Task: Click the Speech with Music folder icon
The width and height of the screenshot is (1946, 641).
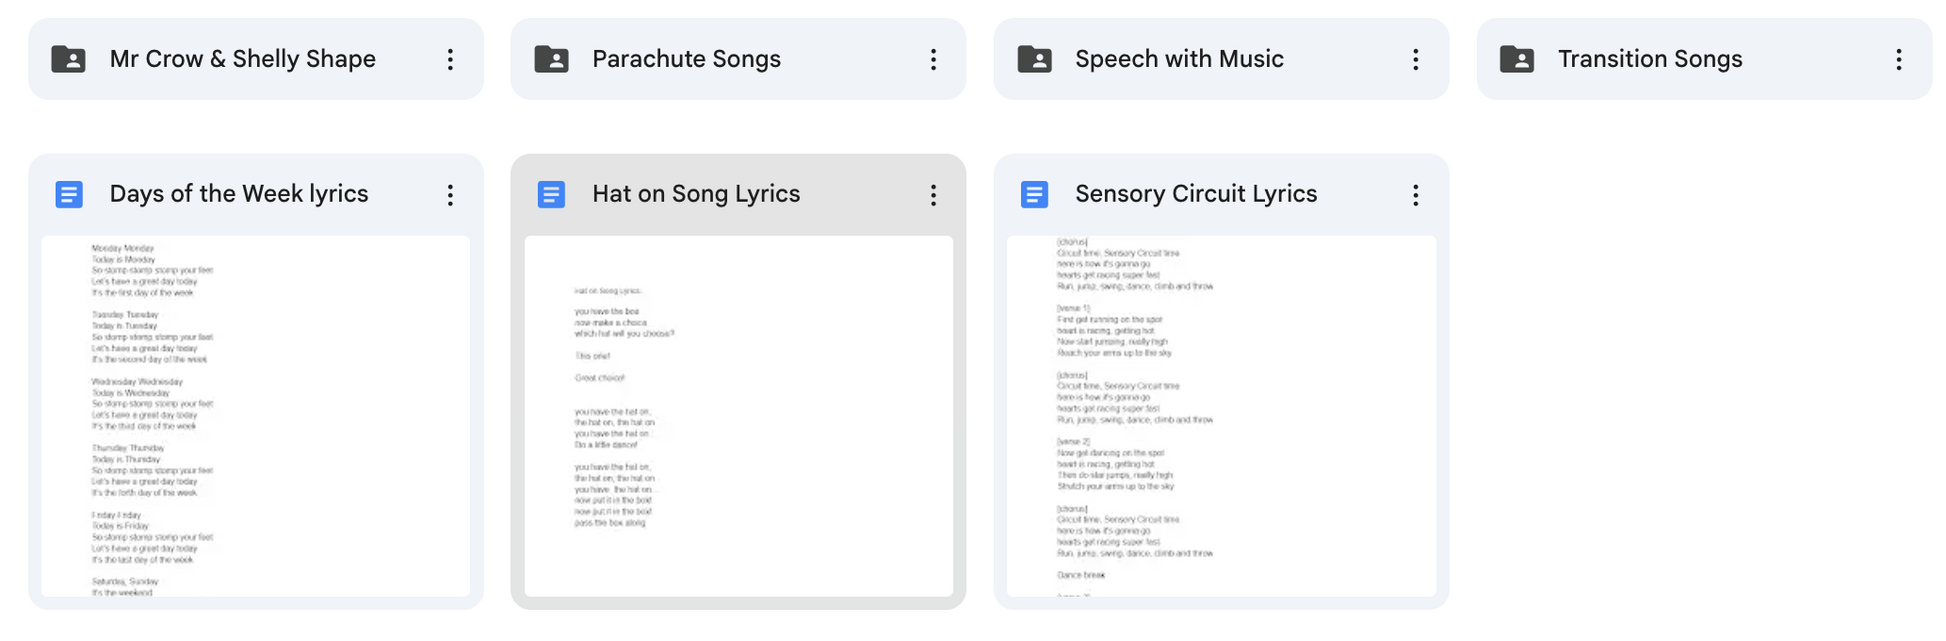Action: (1034, 60)
